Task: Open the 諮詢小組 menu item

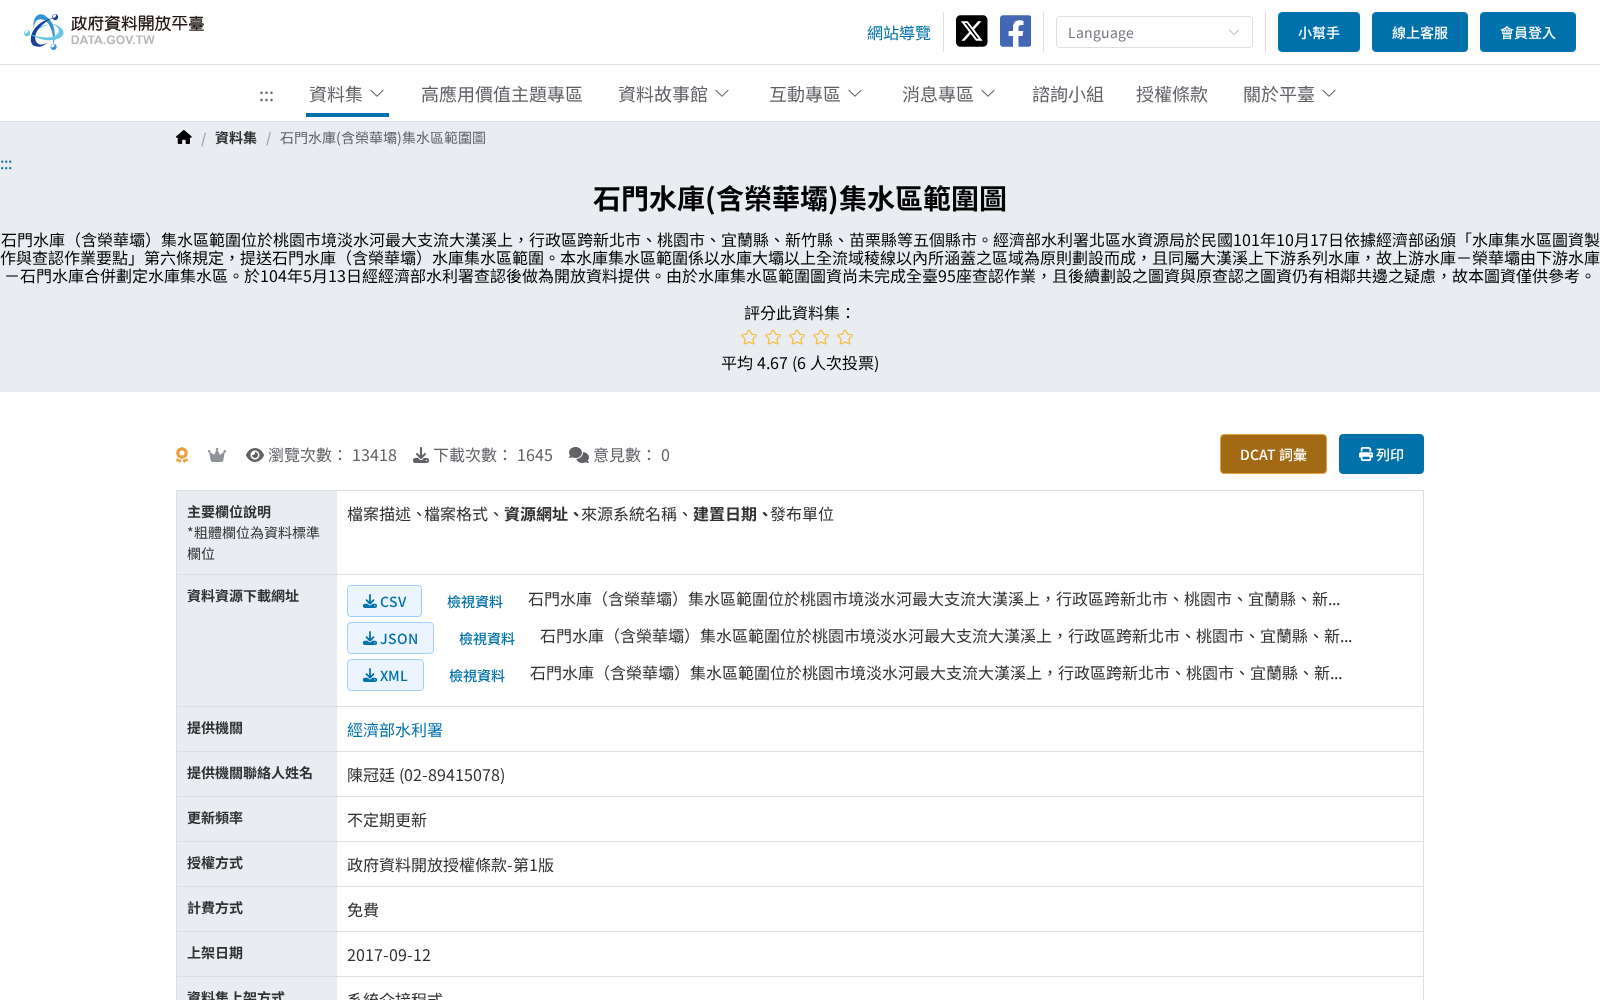Action: [x=1068, y=94]
